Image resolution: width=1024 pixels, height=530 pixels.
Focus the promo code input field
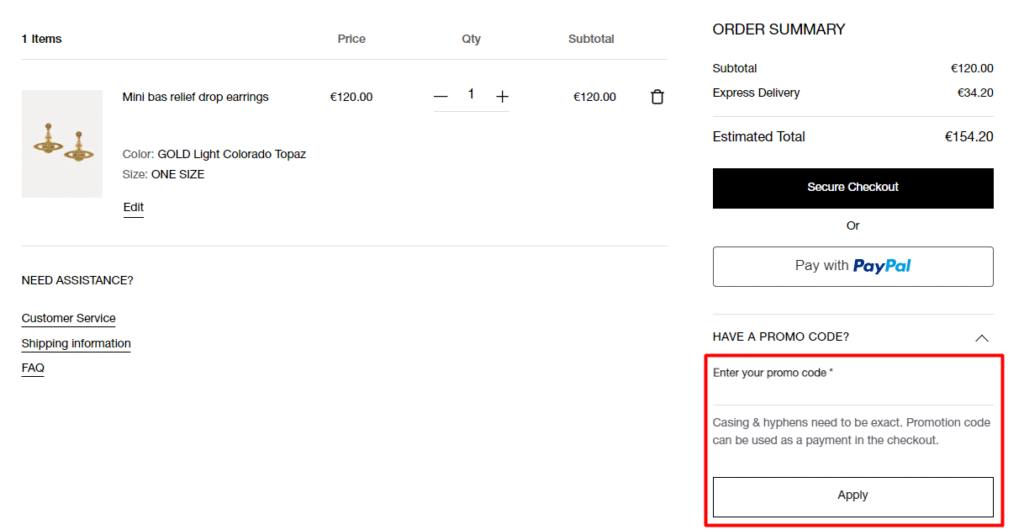(x=852, y=393)
